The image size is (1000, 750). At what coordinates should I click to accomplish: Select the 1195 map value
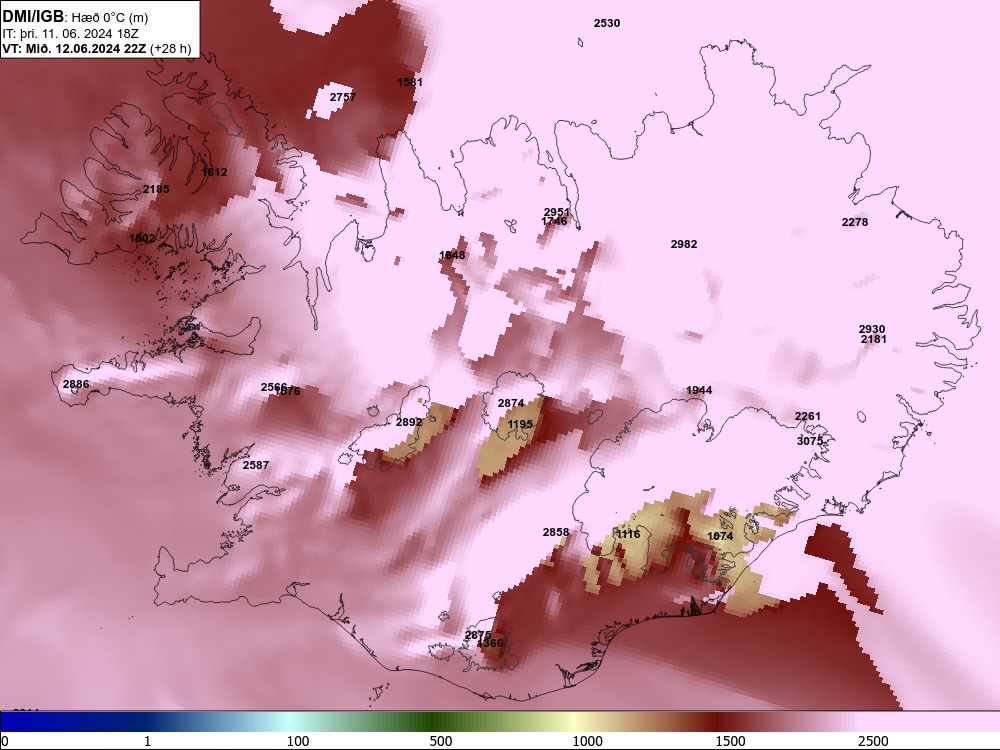(520, 424)
